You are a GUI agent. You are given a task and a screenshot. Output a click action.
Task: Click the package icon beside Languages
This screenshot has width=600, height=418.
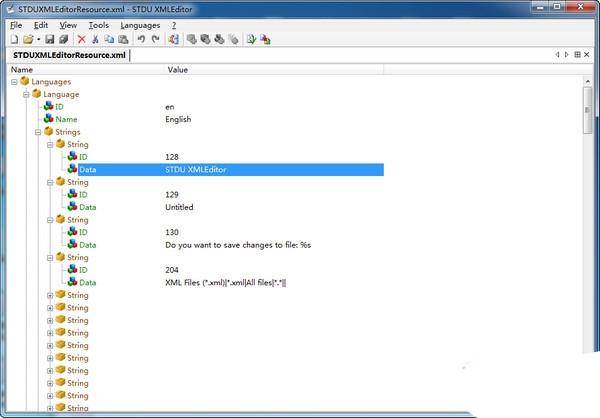[25, 81]
